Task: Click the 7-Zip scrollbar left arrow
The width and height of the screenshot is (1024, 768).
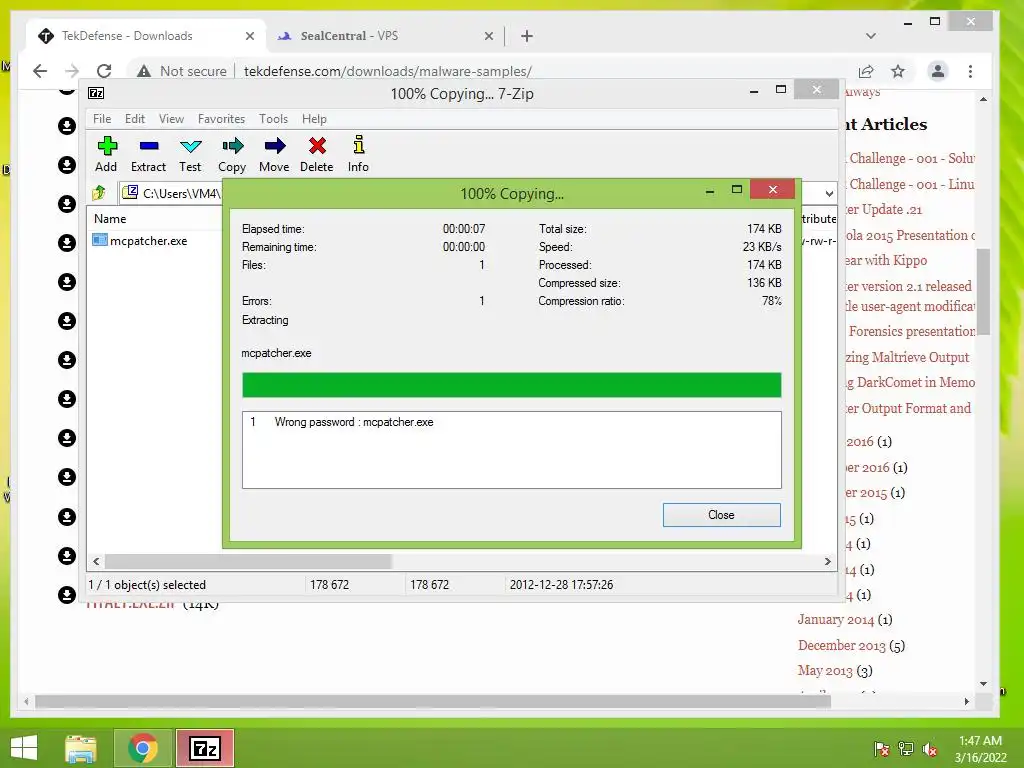Action: point(97,561)
